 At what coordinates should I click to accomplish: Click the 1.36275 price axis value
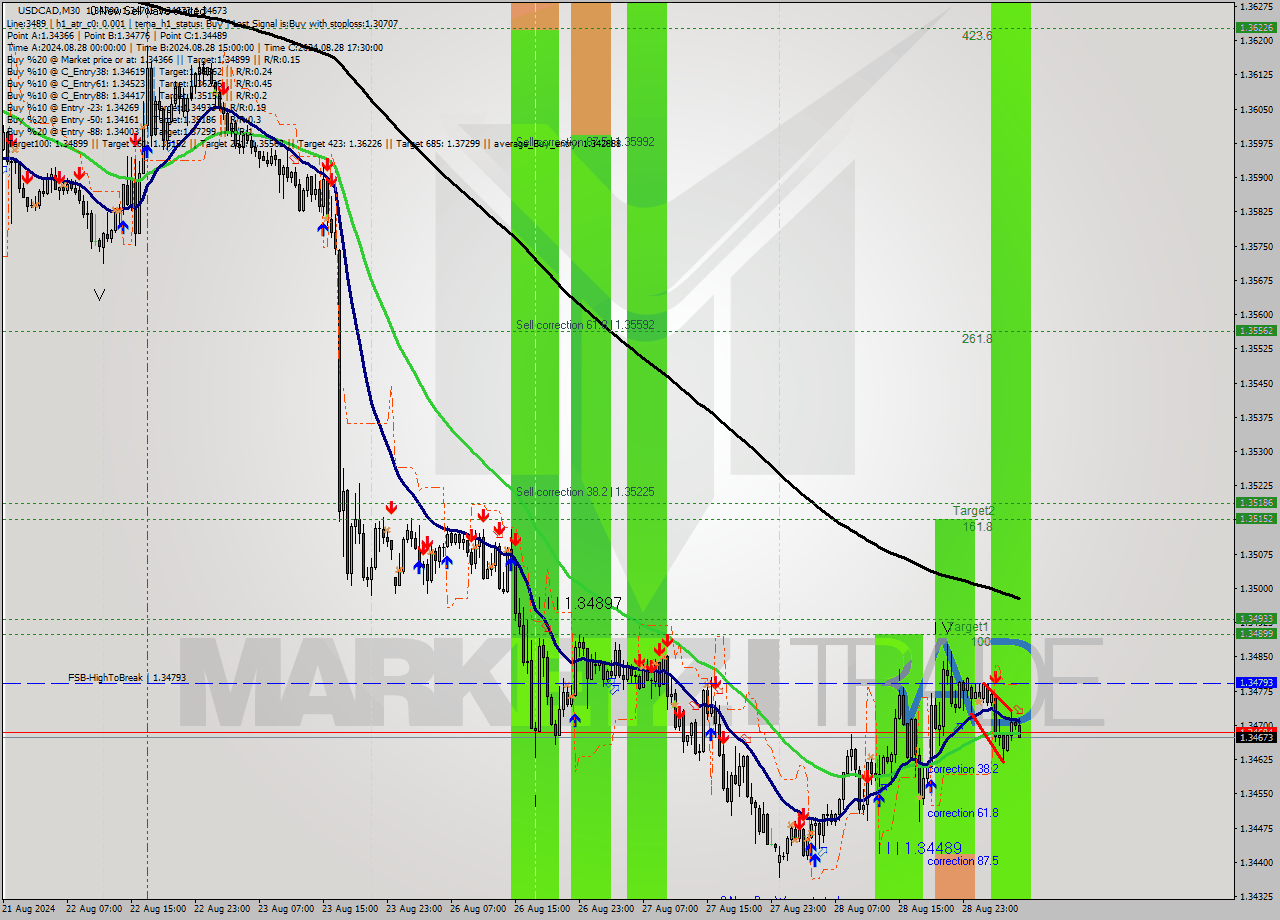point(1256,6)
